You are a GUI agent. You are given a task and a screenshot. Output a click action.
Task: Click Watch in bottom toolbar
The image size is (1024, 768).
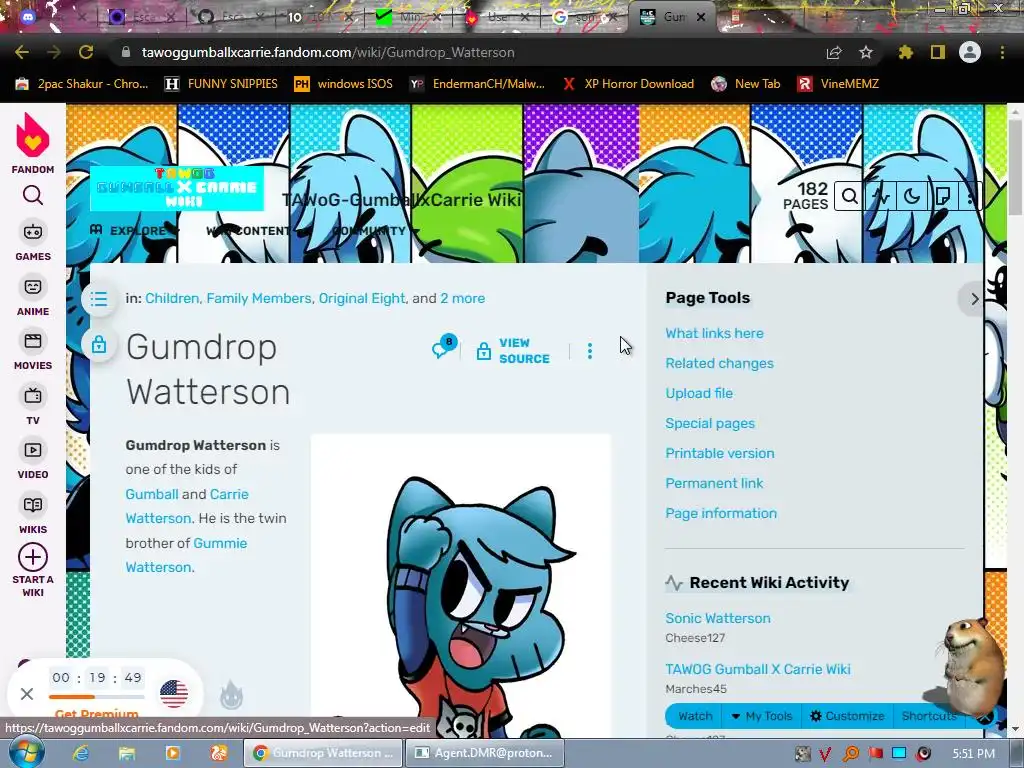pyautogui.click(x=695, y=716)
